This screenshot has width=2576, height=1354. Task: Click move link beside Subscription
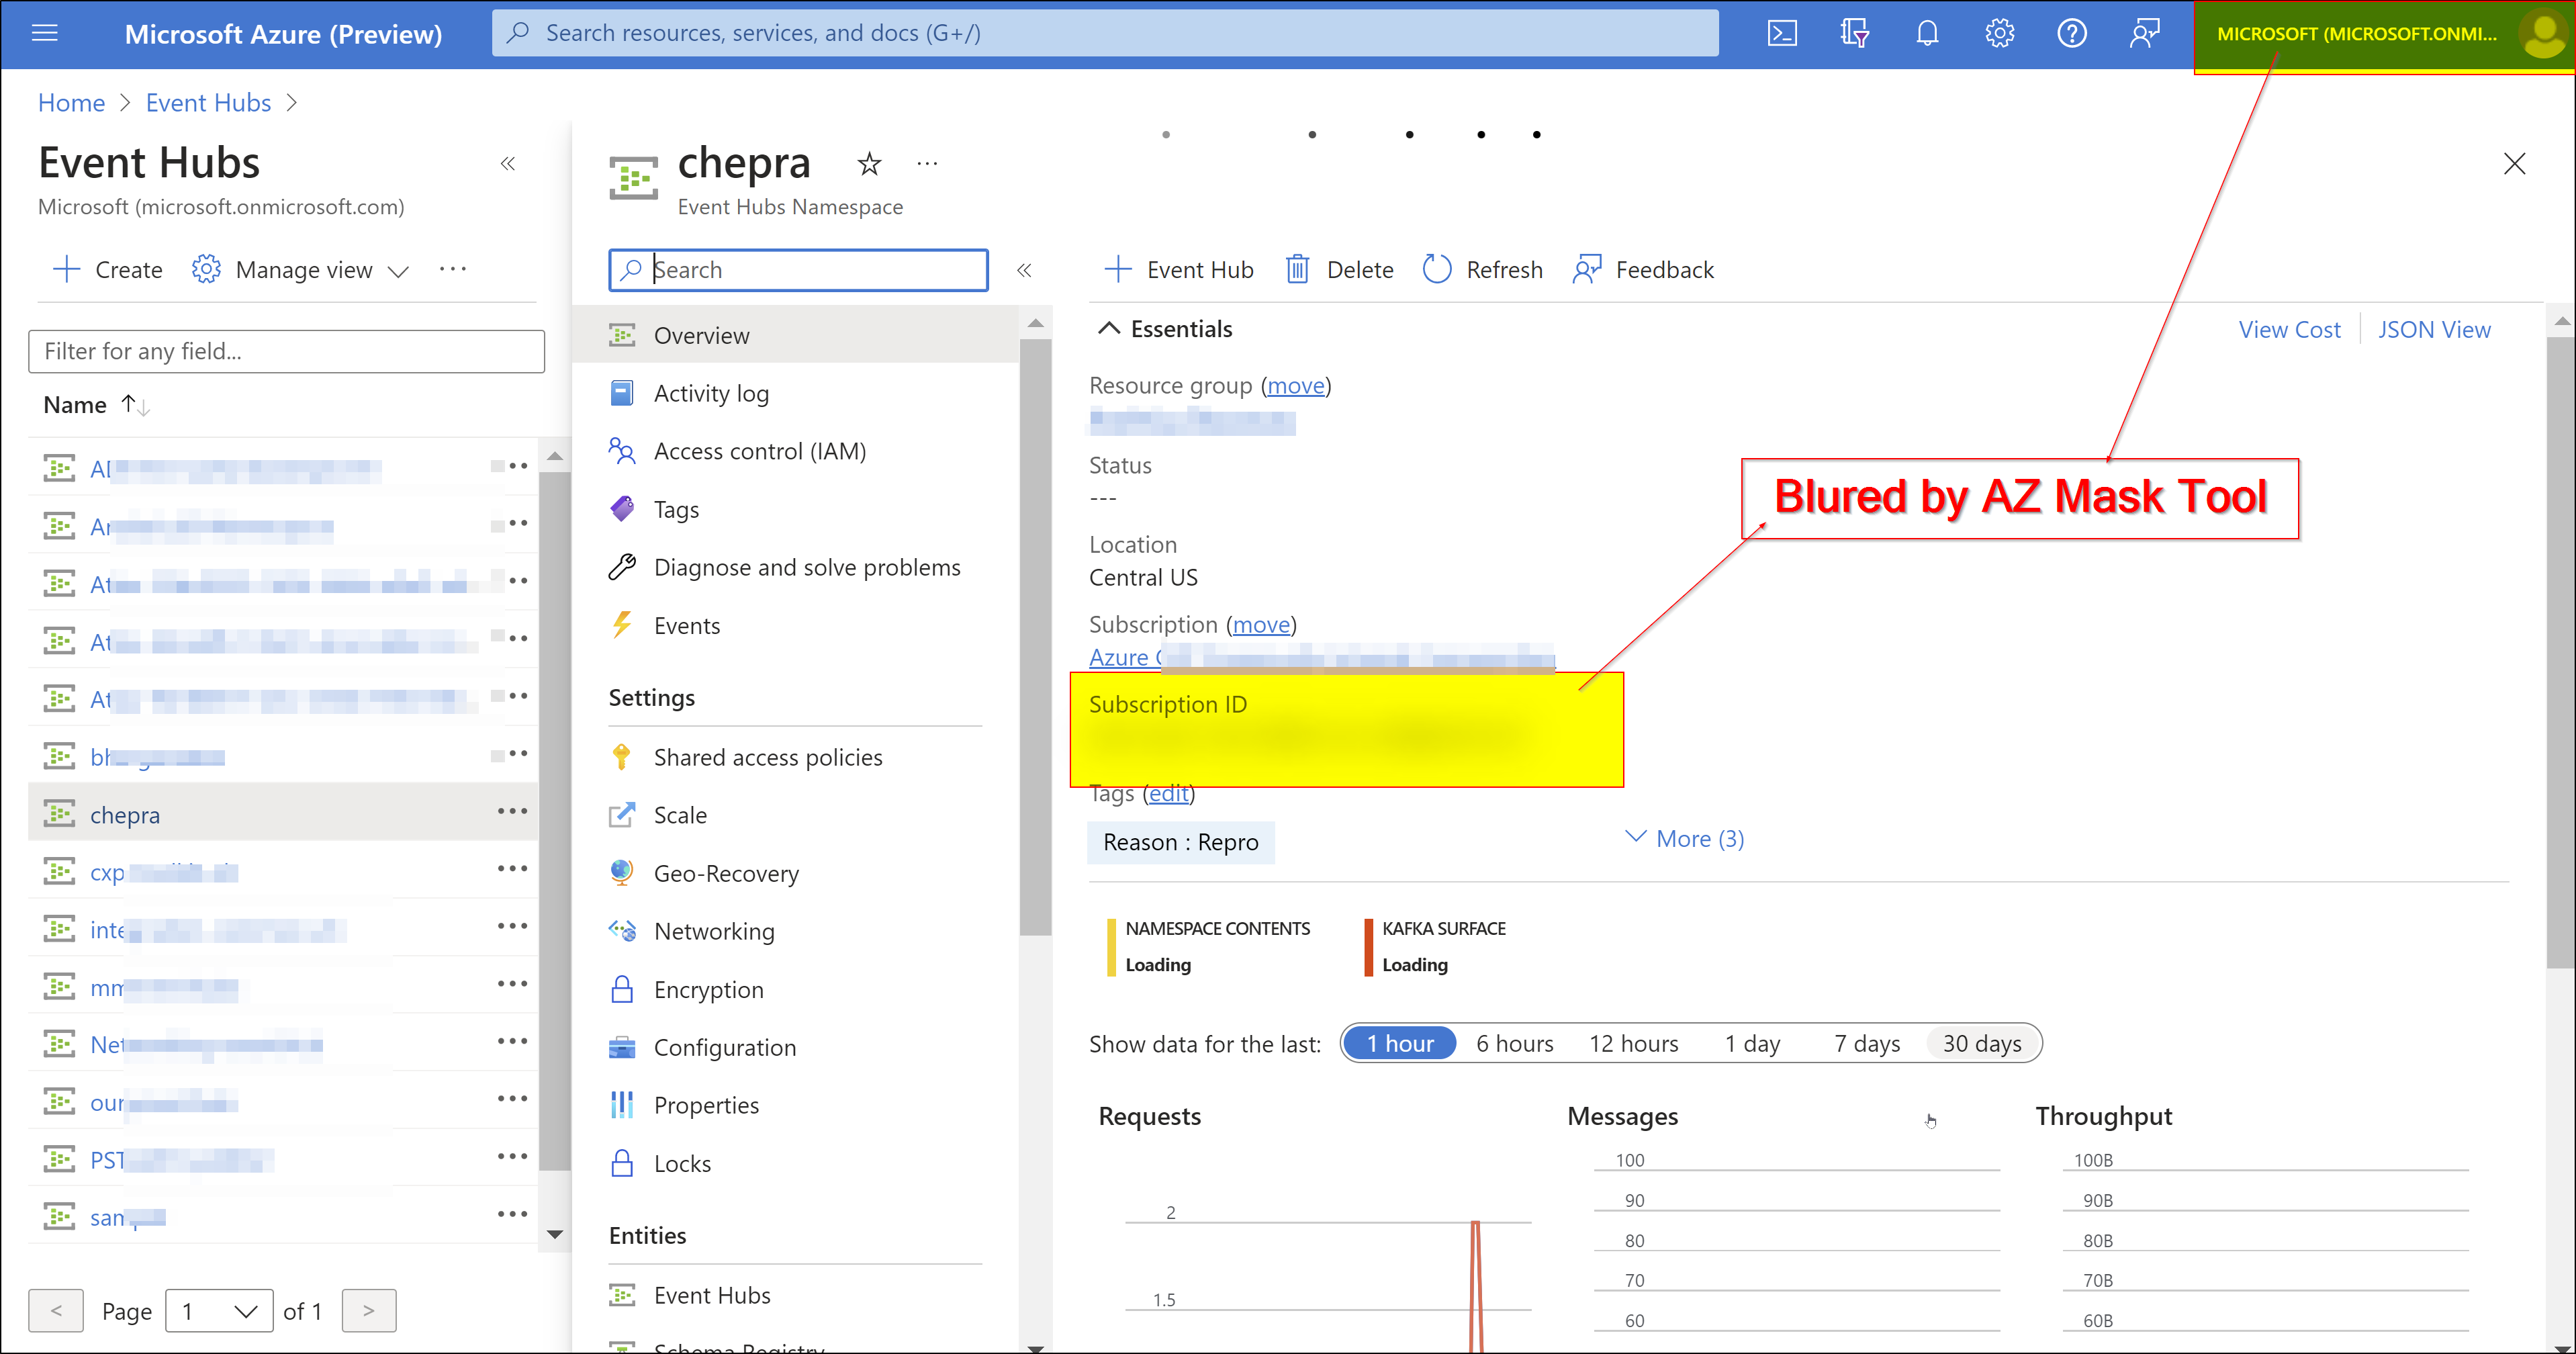pos(1261,625)
